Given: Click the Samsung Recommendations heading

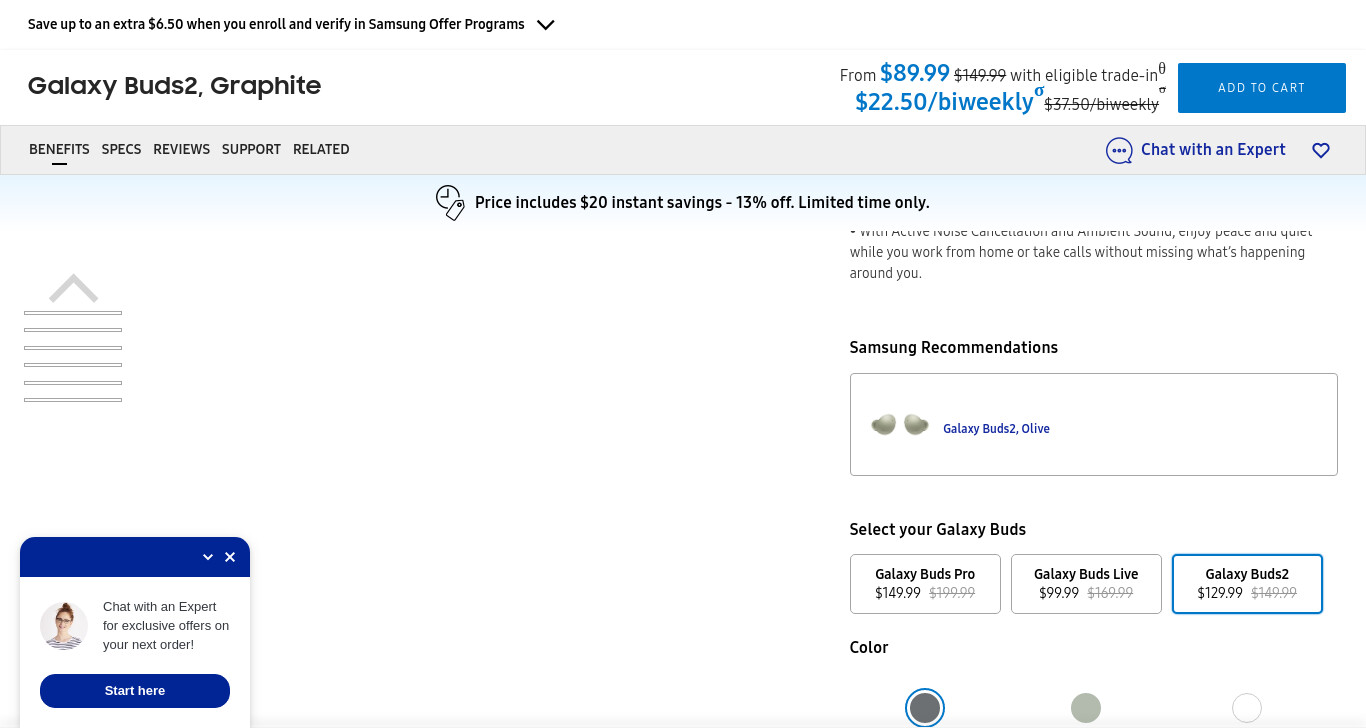Looking at the screenshot, I should 954,348.
